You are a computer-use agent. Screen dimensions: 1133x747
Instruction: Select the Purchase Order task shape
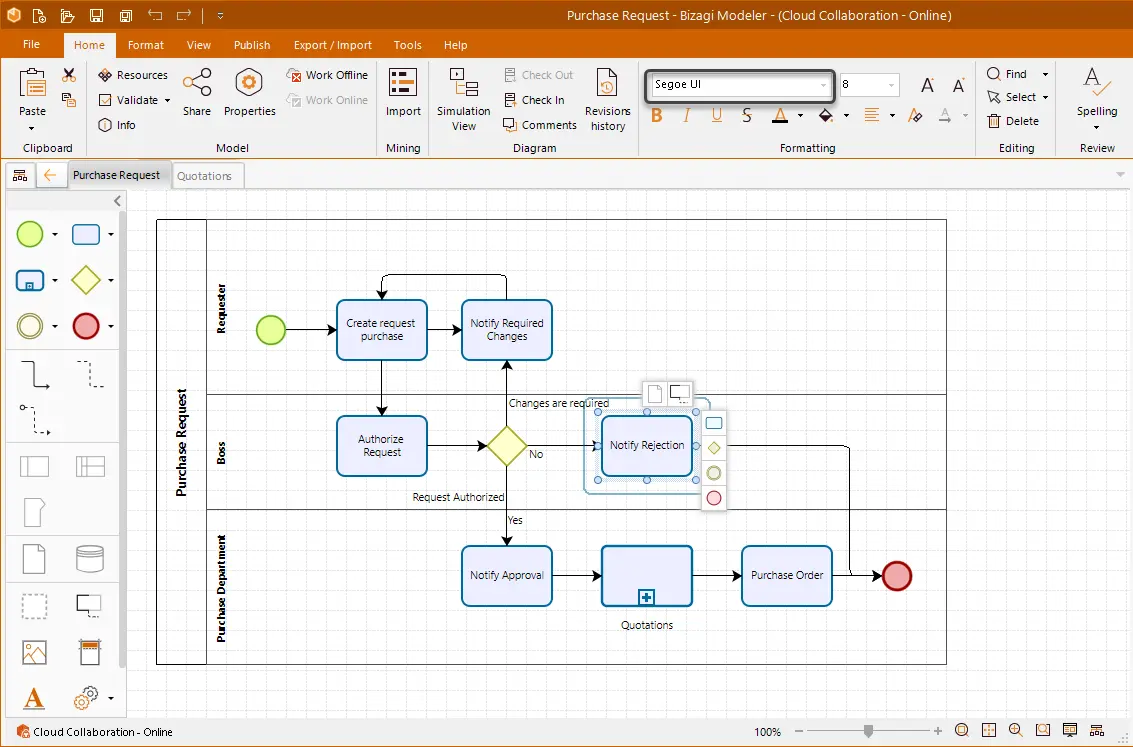pos(787,576)
